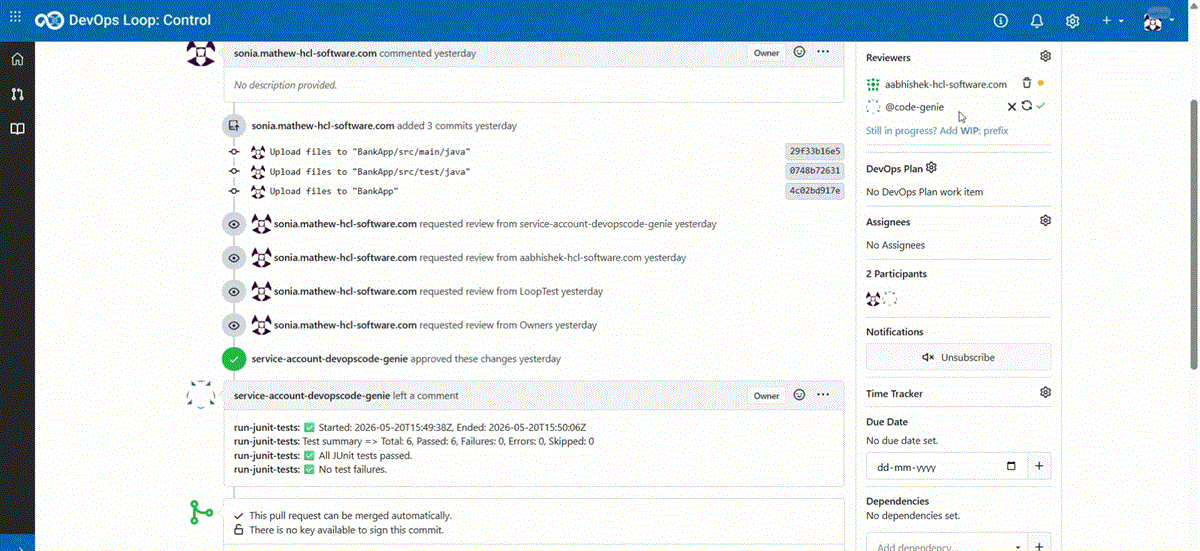1200x551 pixels.
Task: Open the DevOps Plan gear settings
Action: pyautogui.click(x=931, y=168)
